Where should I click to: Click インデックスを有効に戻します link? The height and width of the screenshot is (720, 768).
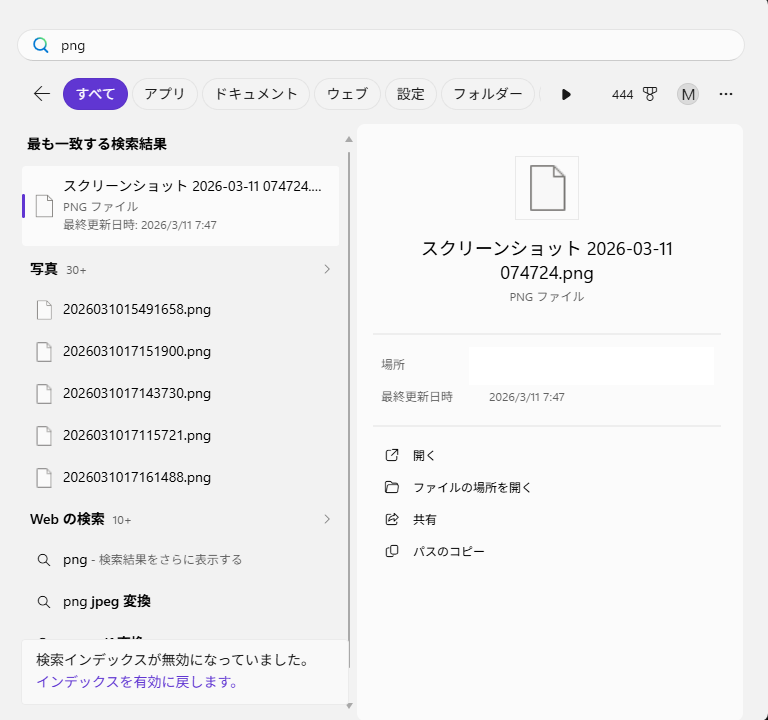pos(138,682)
